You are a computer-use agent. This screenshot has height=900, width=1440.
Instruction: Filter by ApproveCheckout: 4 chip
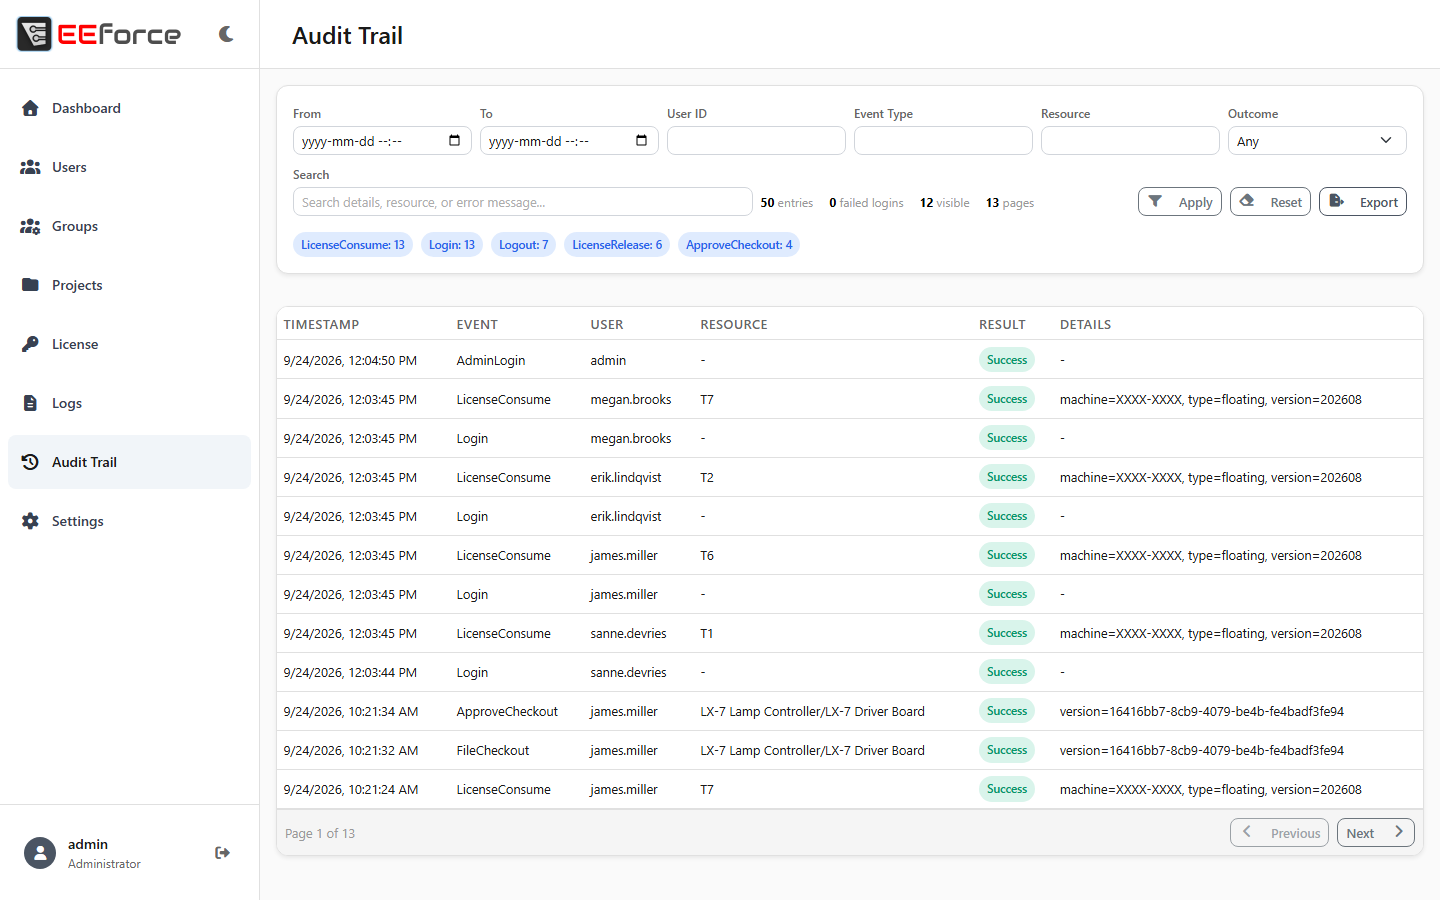[739, 245]
